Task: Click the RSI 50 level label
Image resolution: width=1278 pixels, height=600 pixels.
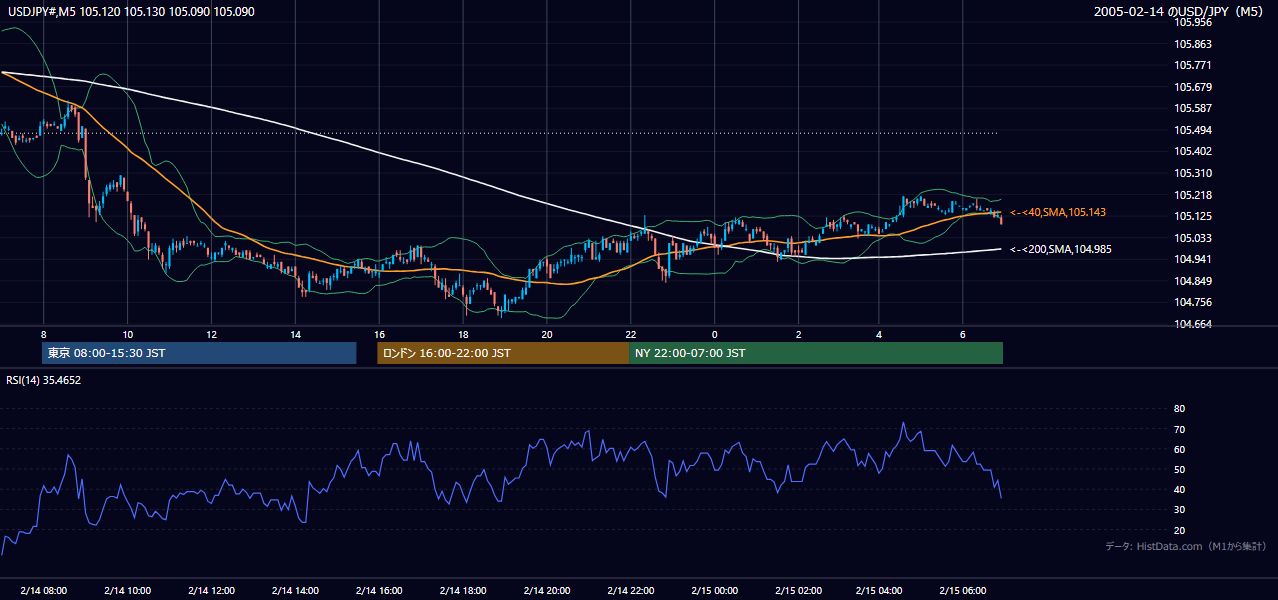Action: coord(1179,469)
